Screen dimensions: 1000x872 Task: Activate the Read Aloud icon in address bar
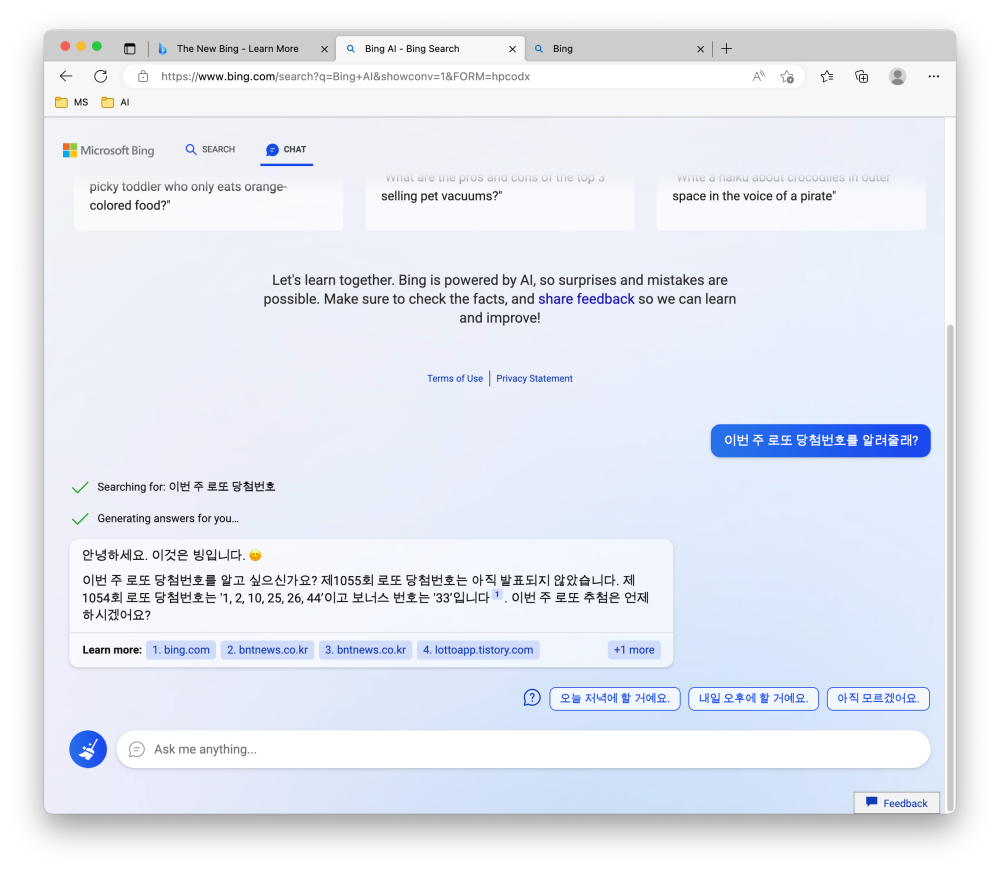(x=758, y=77)
